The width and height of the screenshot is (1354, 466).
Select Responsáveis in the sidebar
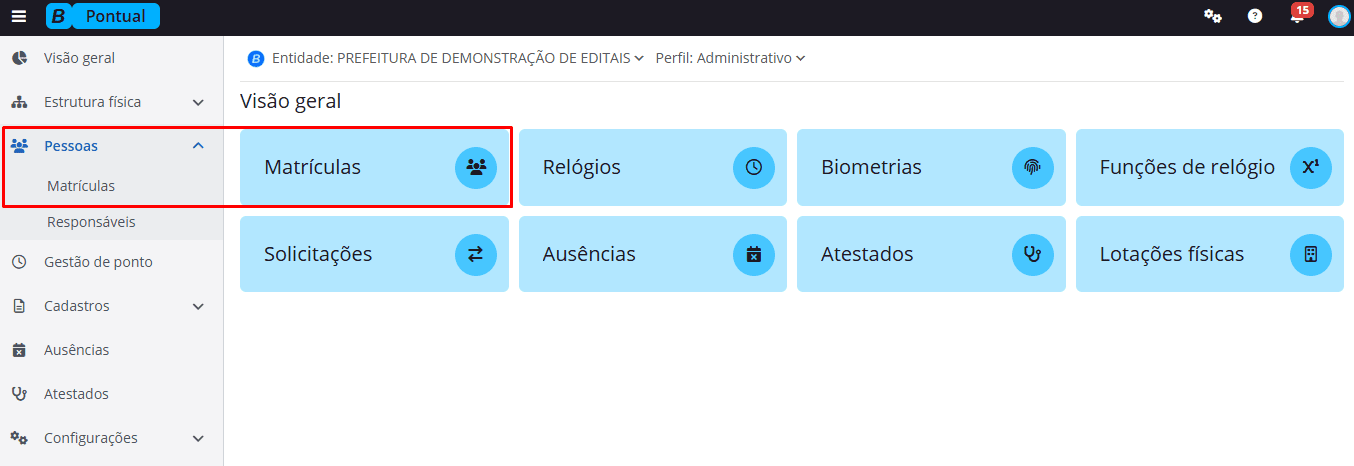coord(91,222)
